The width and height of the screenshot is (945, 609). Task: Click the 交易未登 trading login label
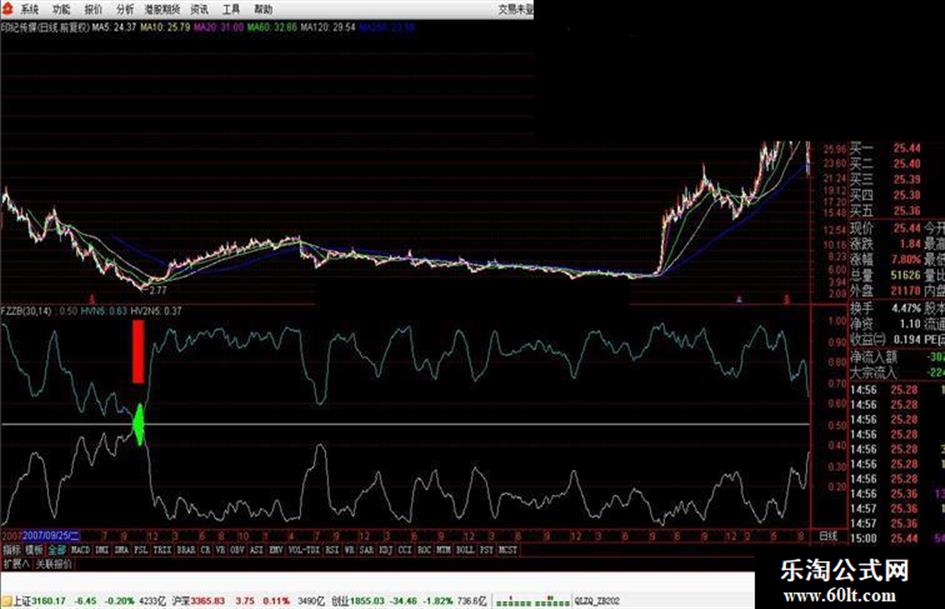[x=516, y=9]
